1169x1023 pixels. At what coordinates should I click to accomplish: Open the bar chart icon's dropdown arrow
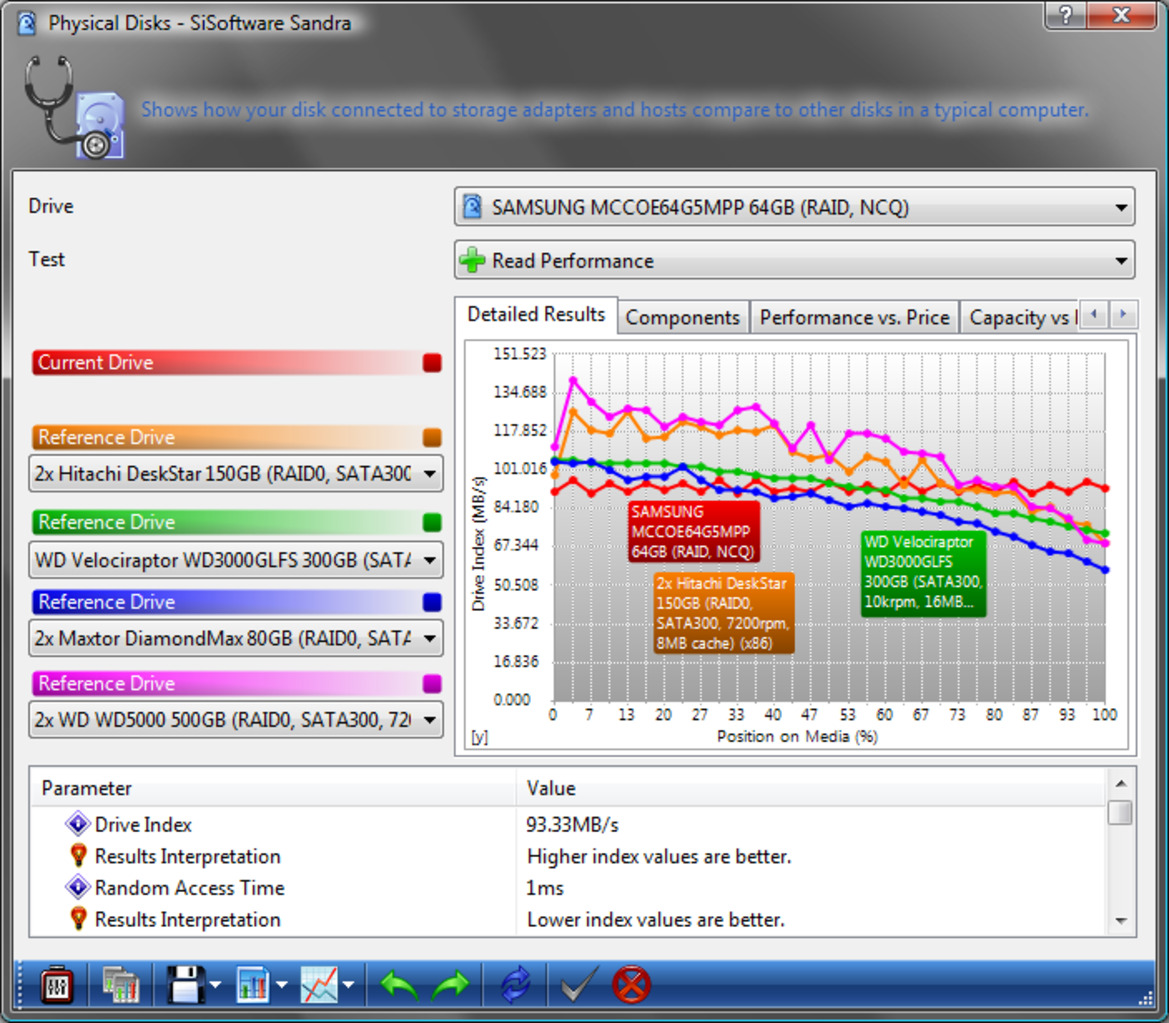pos(281,986)
